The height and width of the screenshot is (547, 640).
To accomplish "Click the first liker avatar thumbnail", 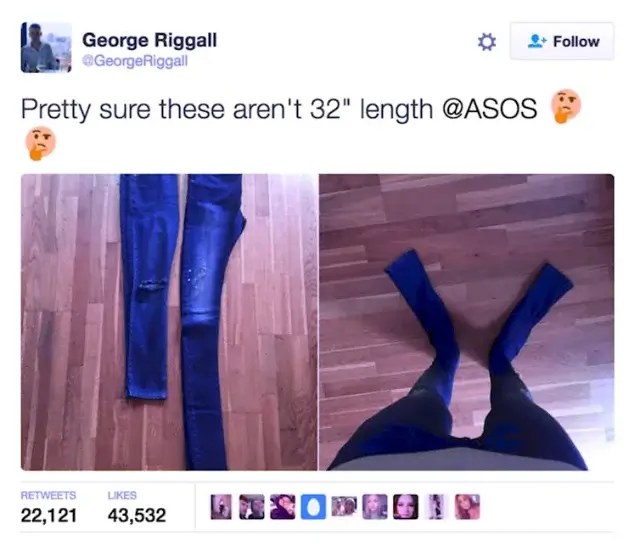I will (221, 507).
